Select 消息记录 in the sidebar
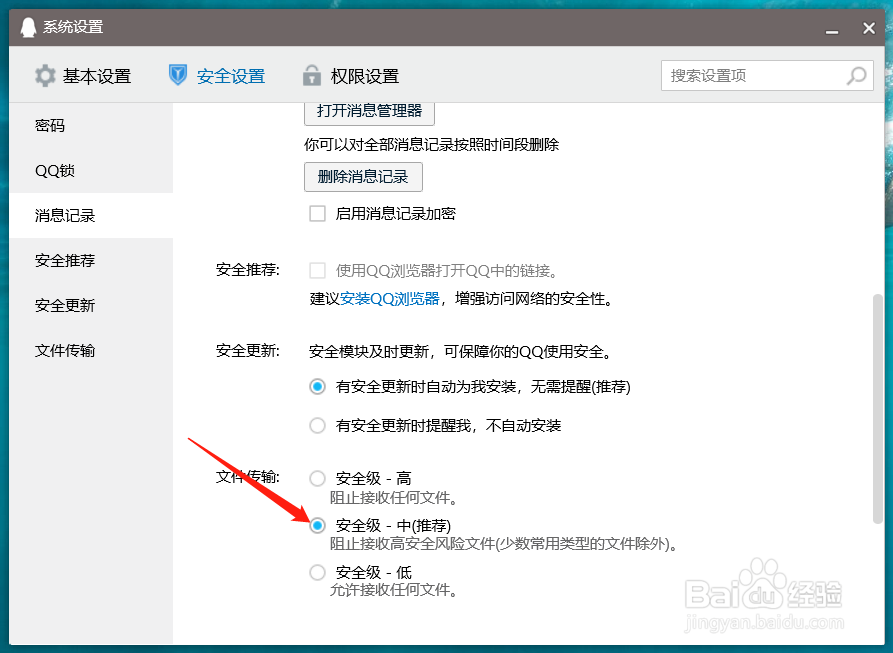This screenshot has height=653, width=893. [x=91, y=215]
